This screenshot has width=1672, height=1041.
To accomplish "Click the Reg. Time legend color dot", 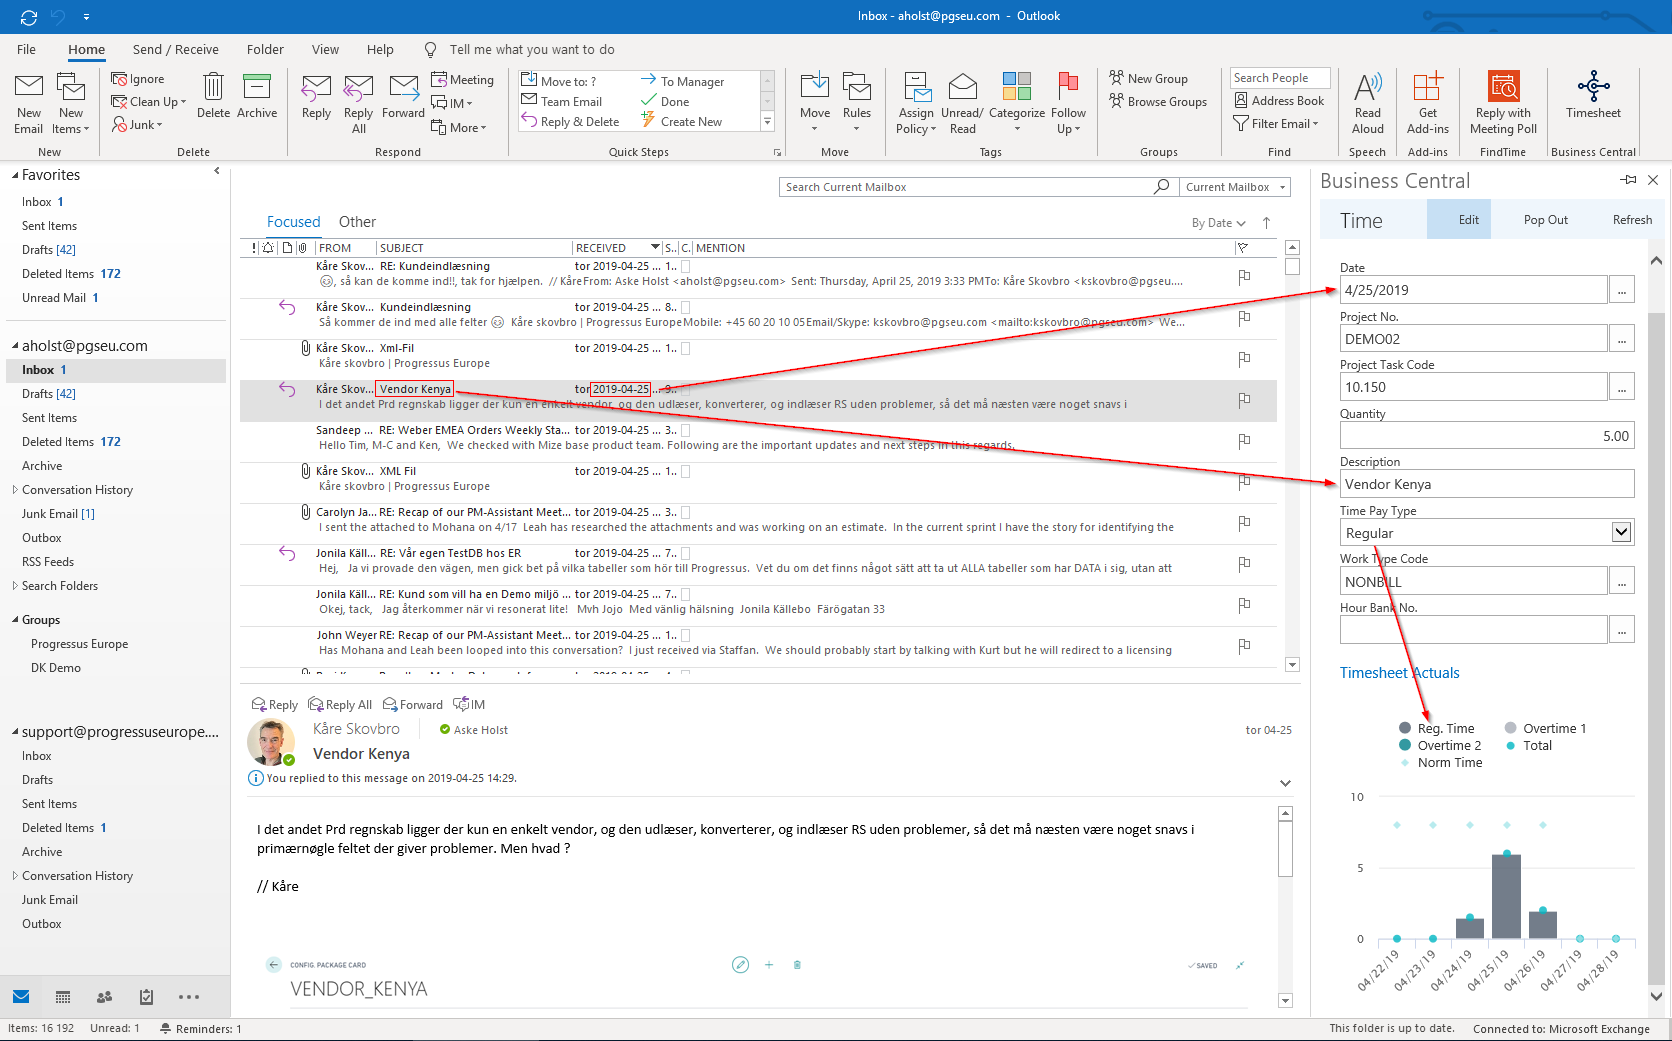I will 1405,729.
